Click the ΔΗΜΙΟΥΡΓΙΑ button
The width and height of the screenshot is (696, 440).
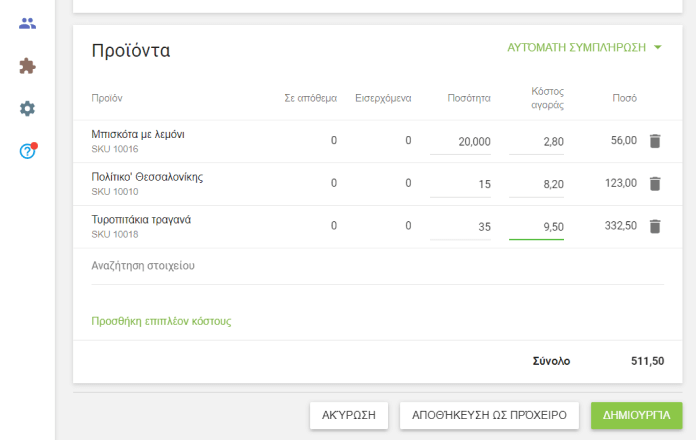(636, 416)
